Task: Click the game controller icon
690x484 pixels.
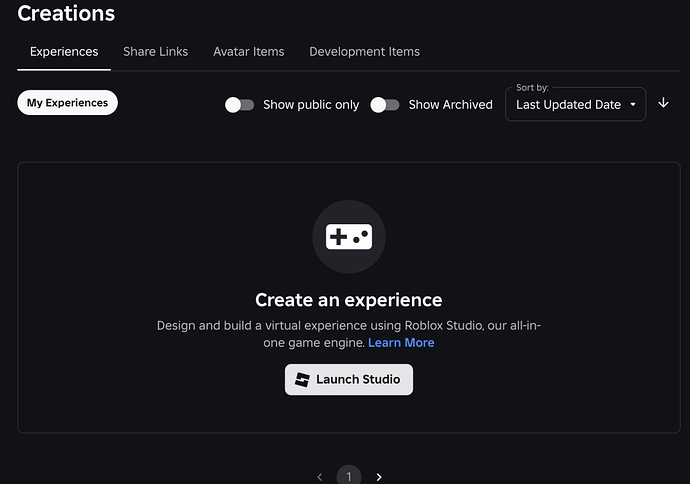Action: pos(349,237)
